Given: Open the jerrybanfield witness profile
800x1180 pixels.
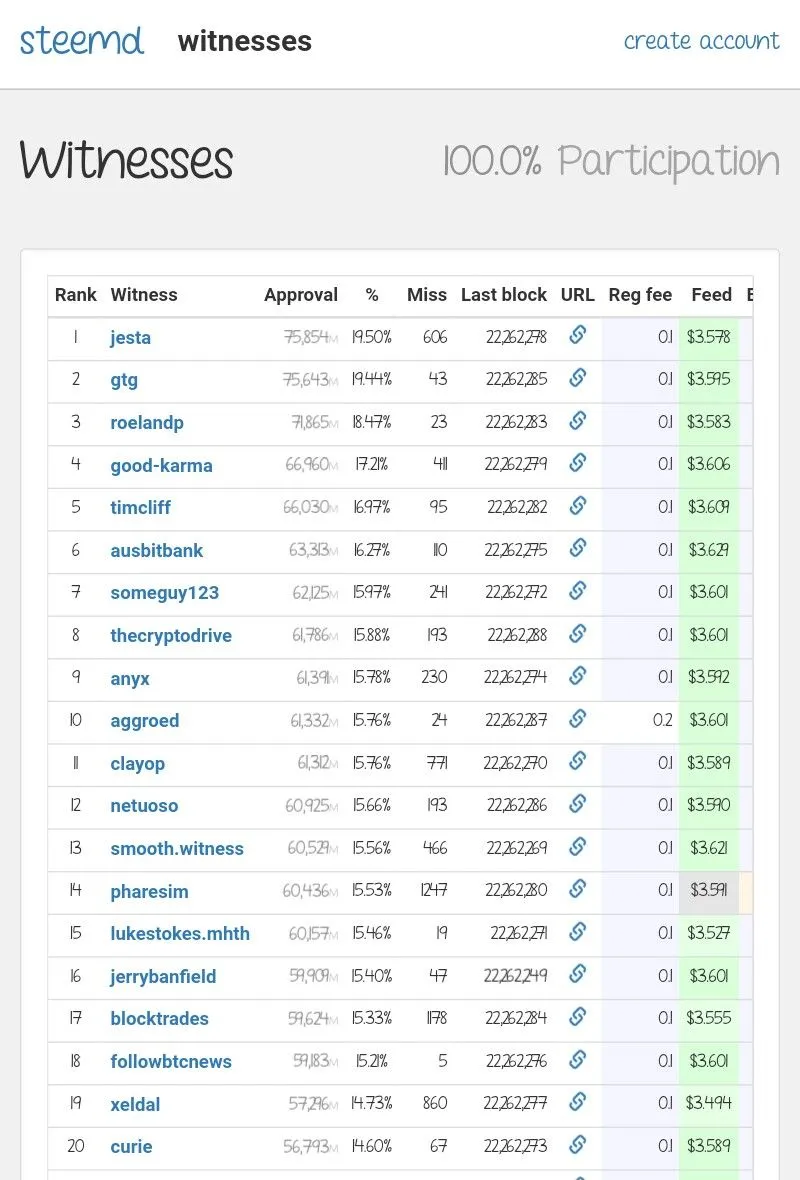Looking at the screenshot, I should tap(163, 977).
